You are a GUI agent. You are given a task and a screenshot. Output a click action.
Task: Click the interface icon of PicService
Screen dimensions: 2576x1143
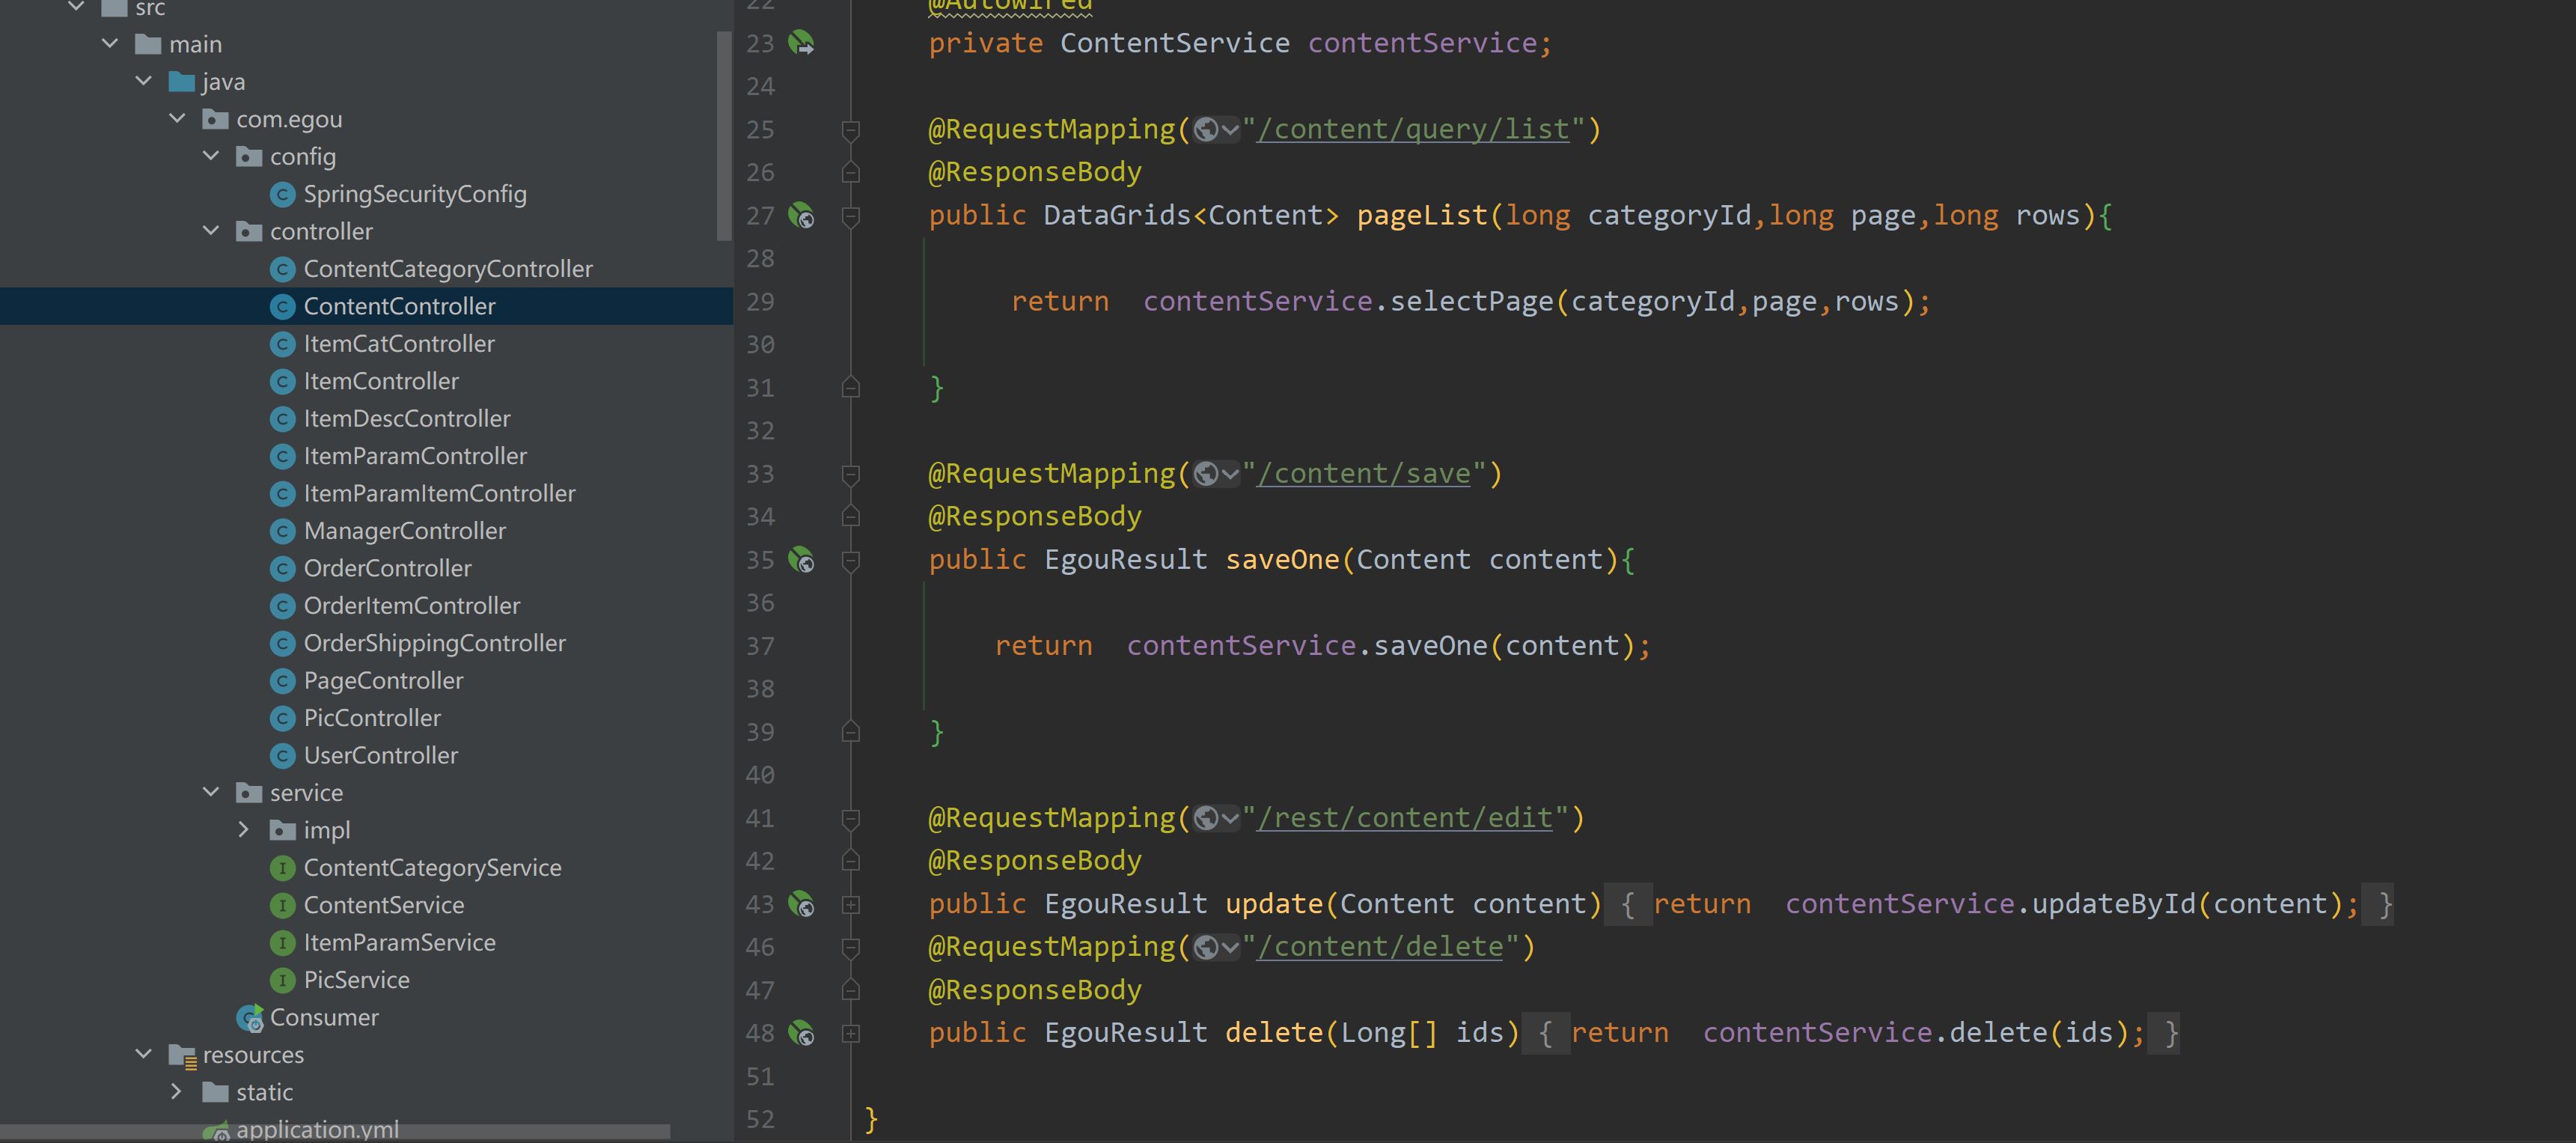pyautogui.click(x=283, y=980)
